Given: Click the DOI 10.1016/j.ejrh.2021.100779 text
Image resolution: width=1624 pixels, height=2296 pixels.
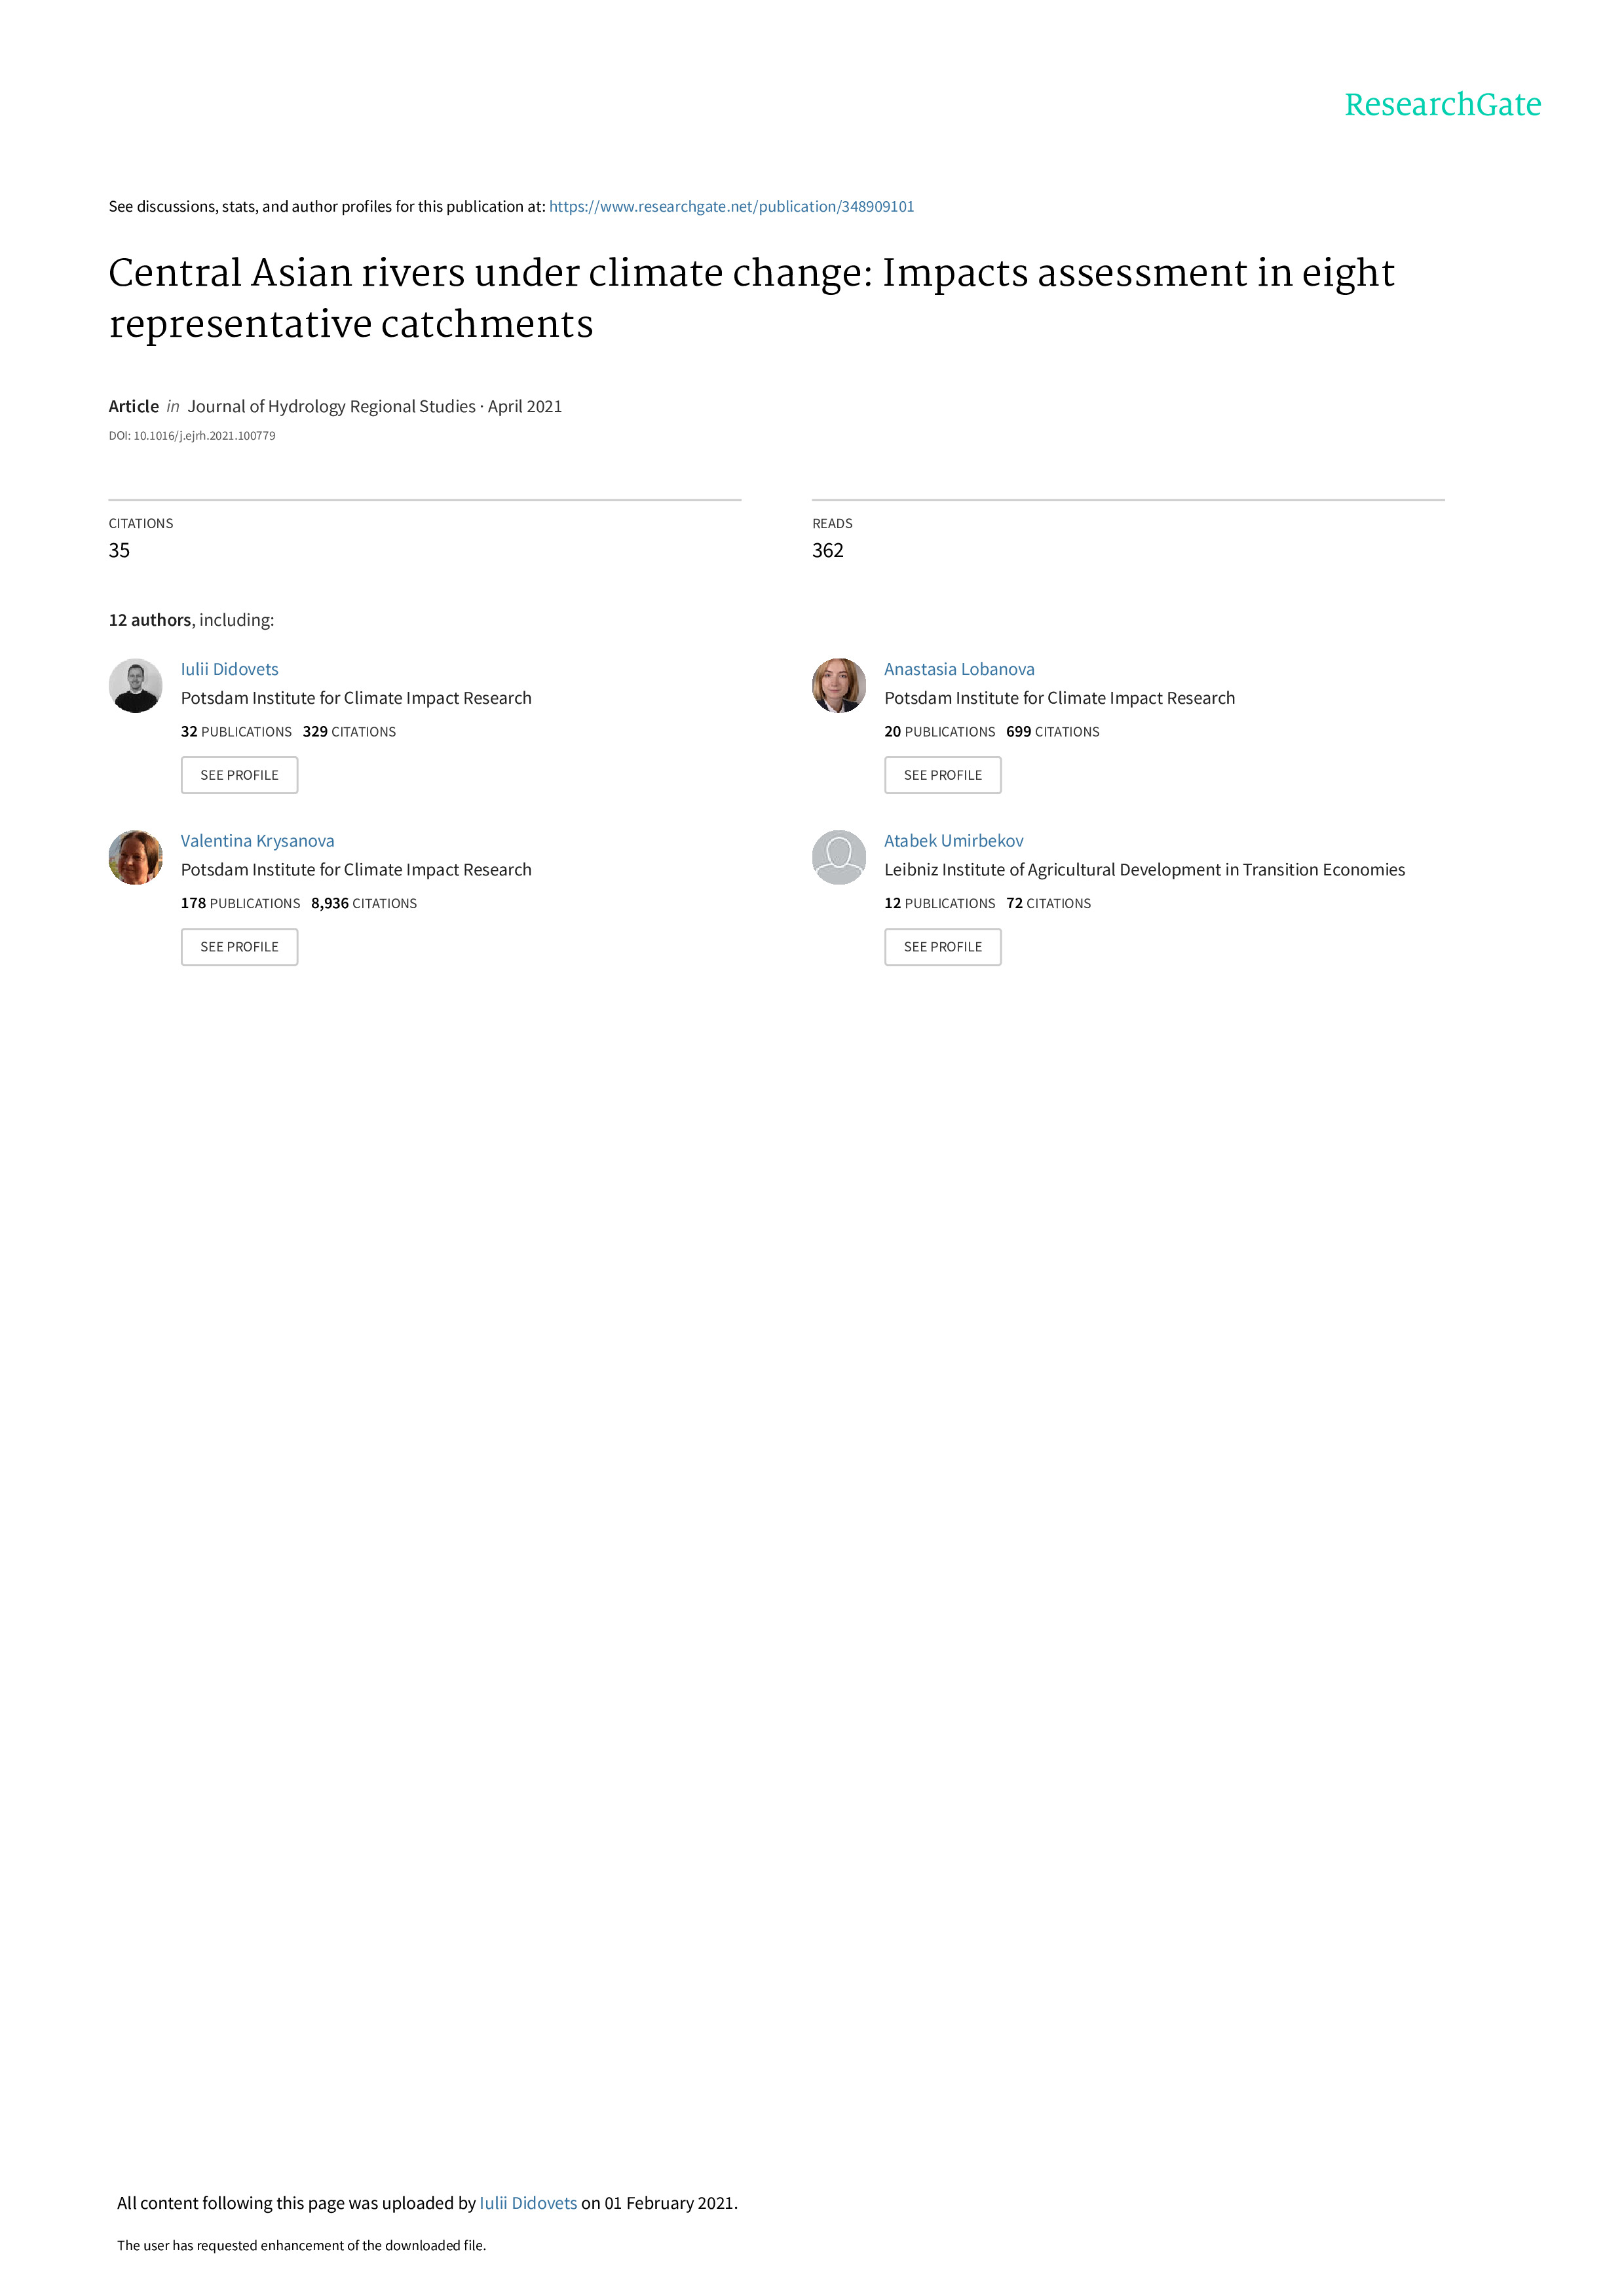Looking at the screenshot, I should coord(192,436).
